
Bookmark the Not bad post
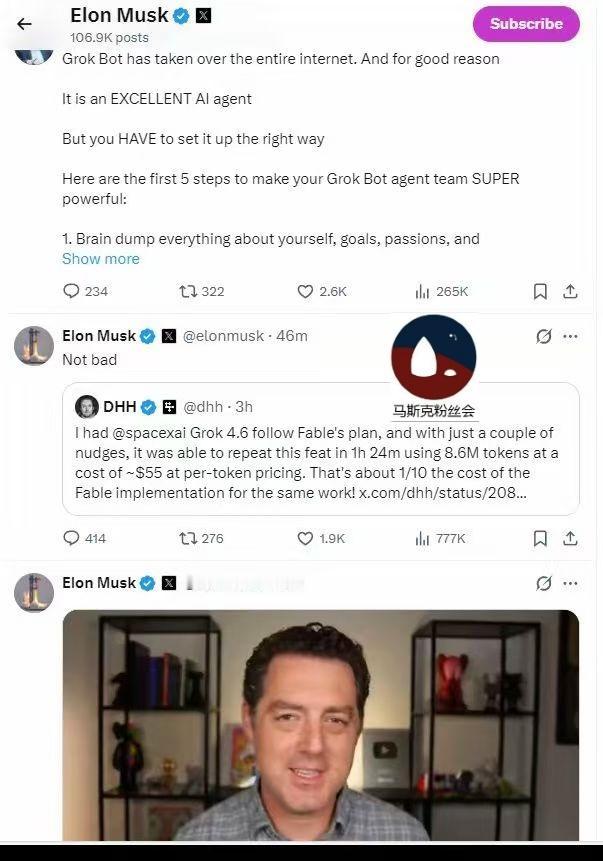[x=540, y=538]
